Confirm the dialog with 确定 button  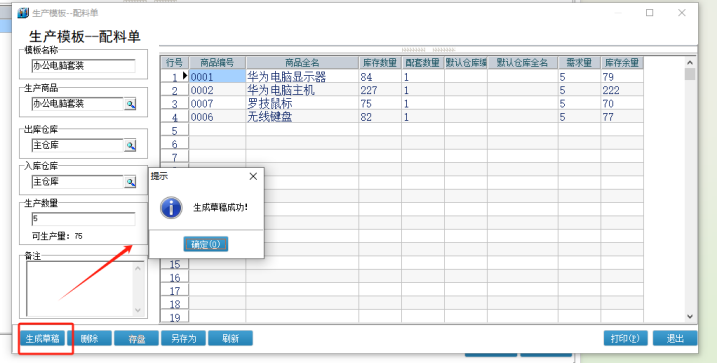(x=206, y=244)
